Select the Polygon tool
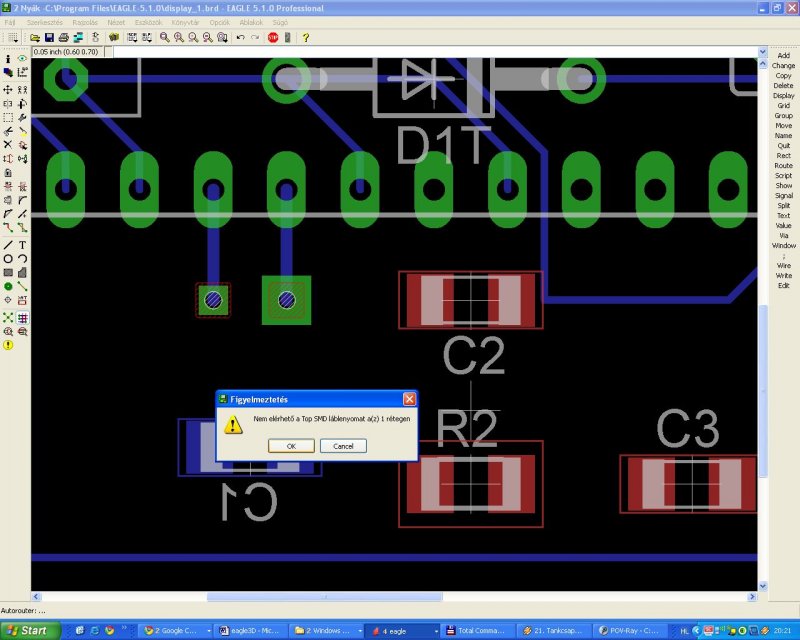800x640 pixels. coord(22,273)
